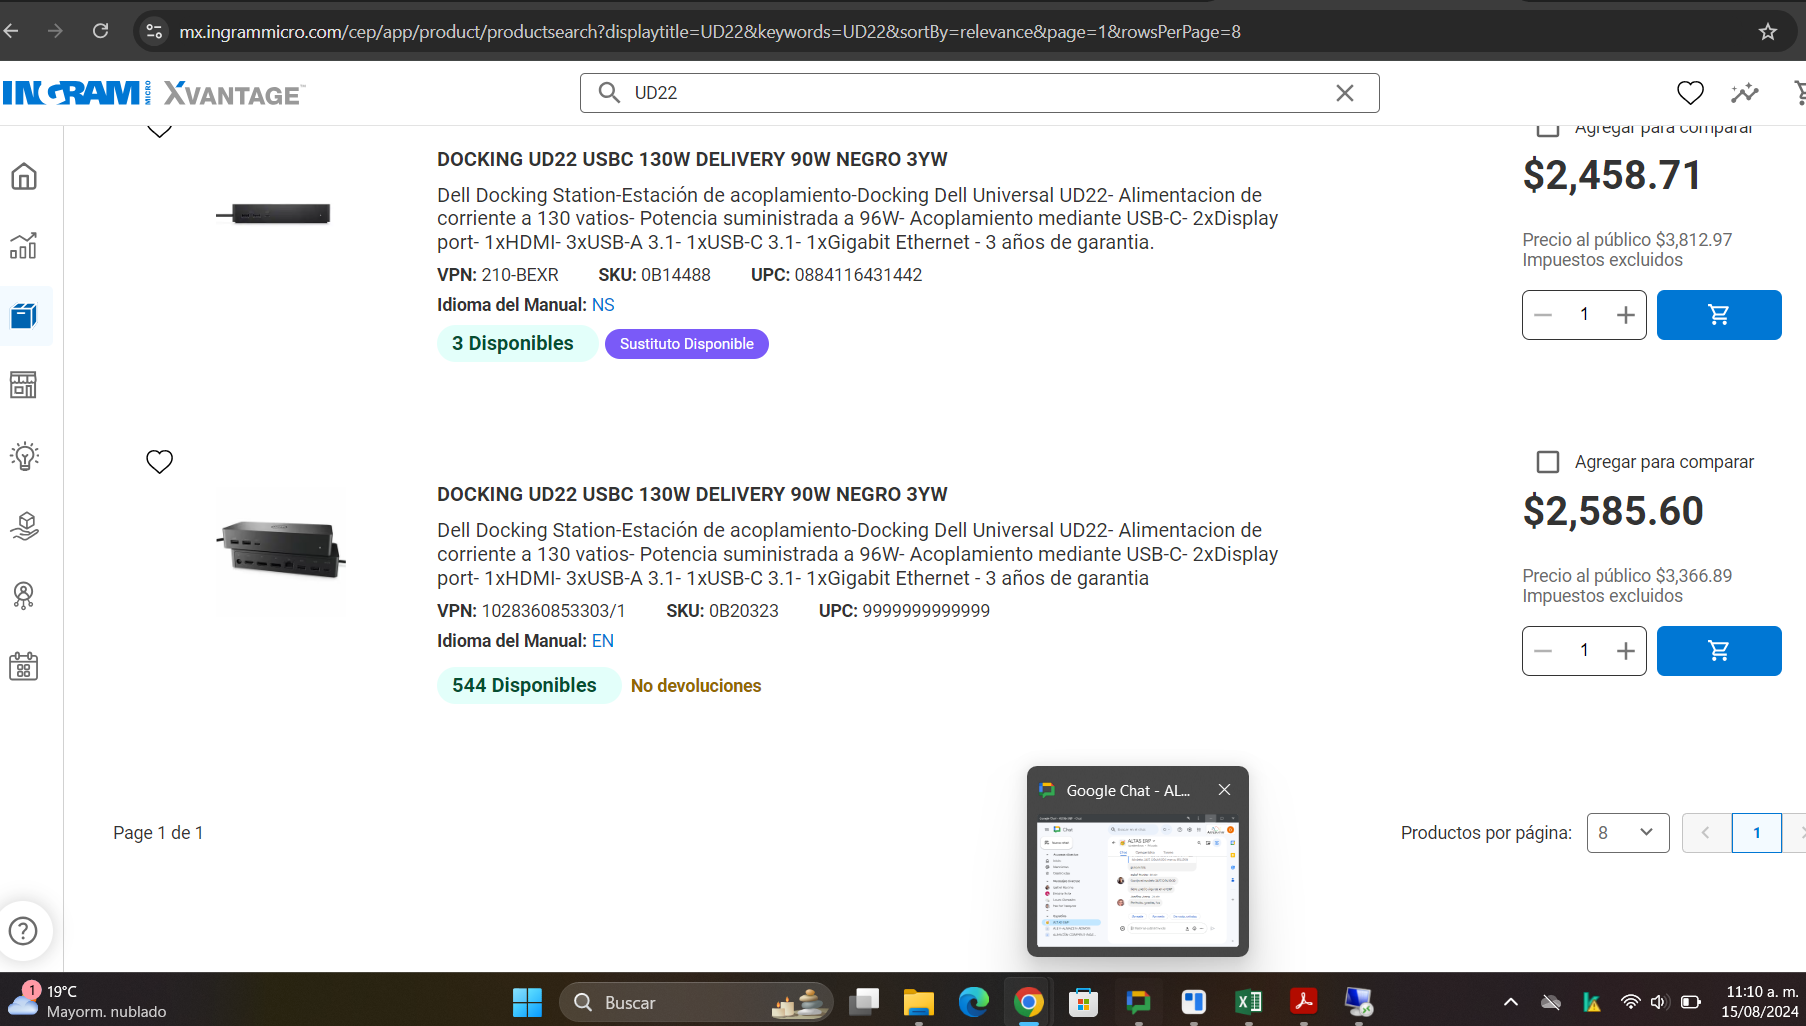Go back in browser history
This screenshot has height=1026, width=1806.
[11, 31]
